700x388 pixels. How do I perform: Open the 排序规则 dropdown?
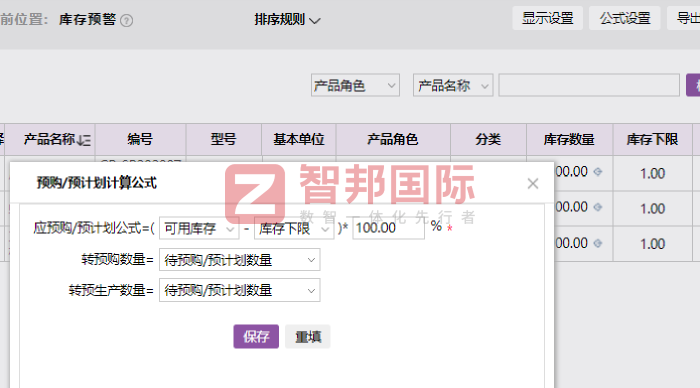pyautogui.click(x=287, y=20)
